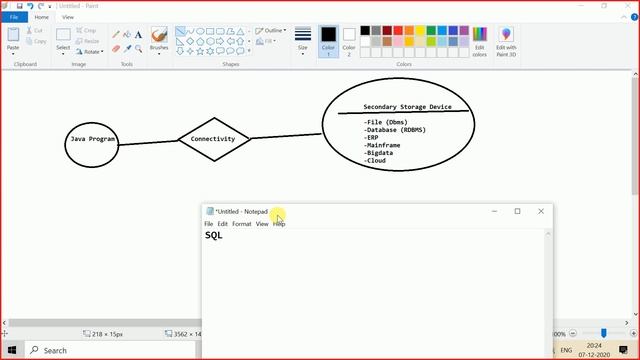Collapse the Paint ribbon chevron

[x=624, y=17]
